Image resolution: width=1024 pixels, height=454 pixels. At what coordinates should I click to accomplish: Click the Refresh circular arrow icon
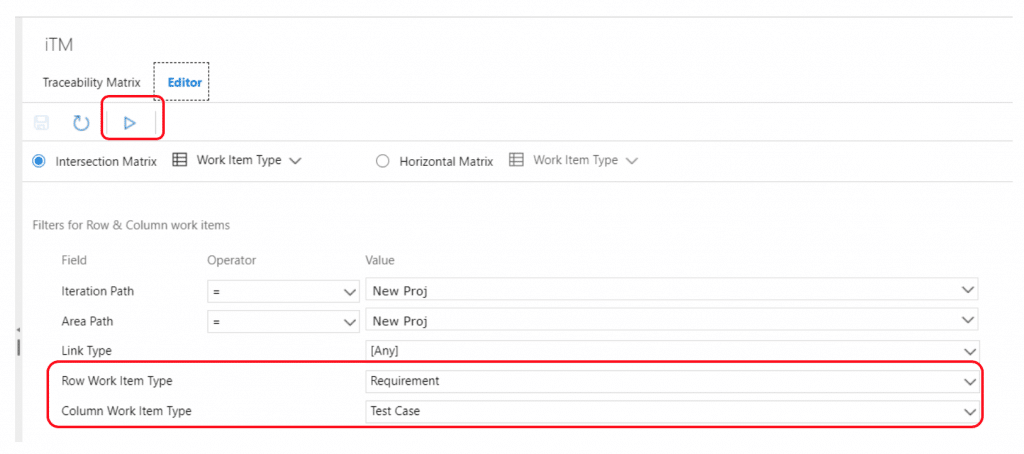80,123
